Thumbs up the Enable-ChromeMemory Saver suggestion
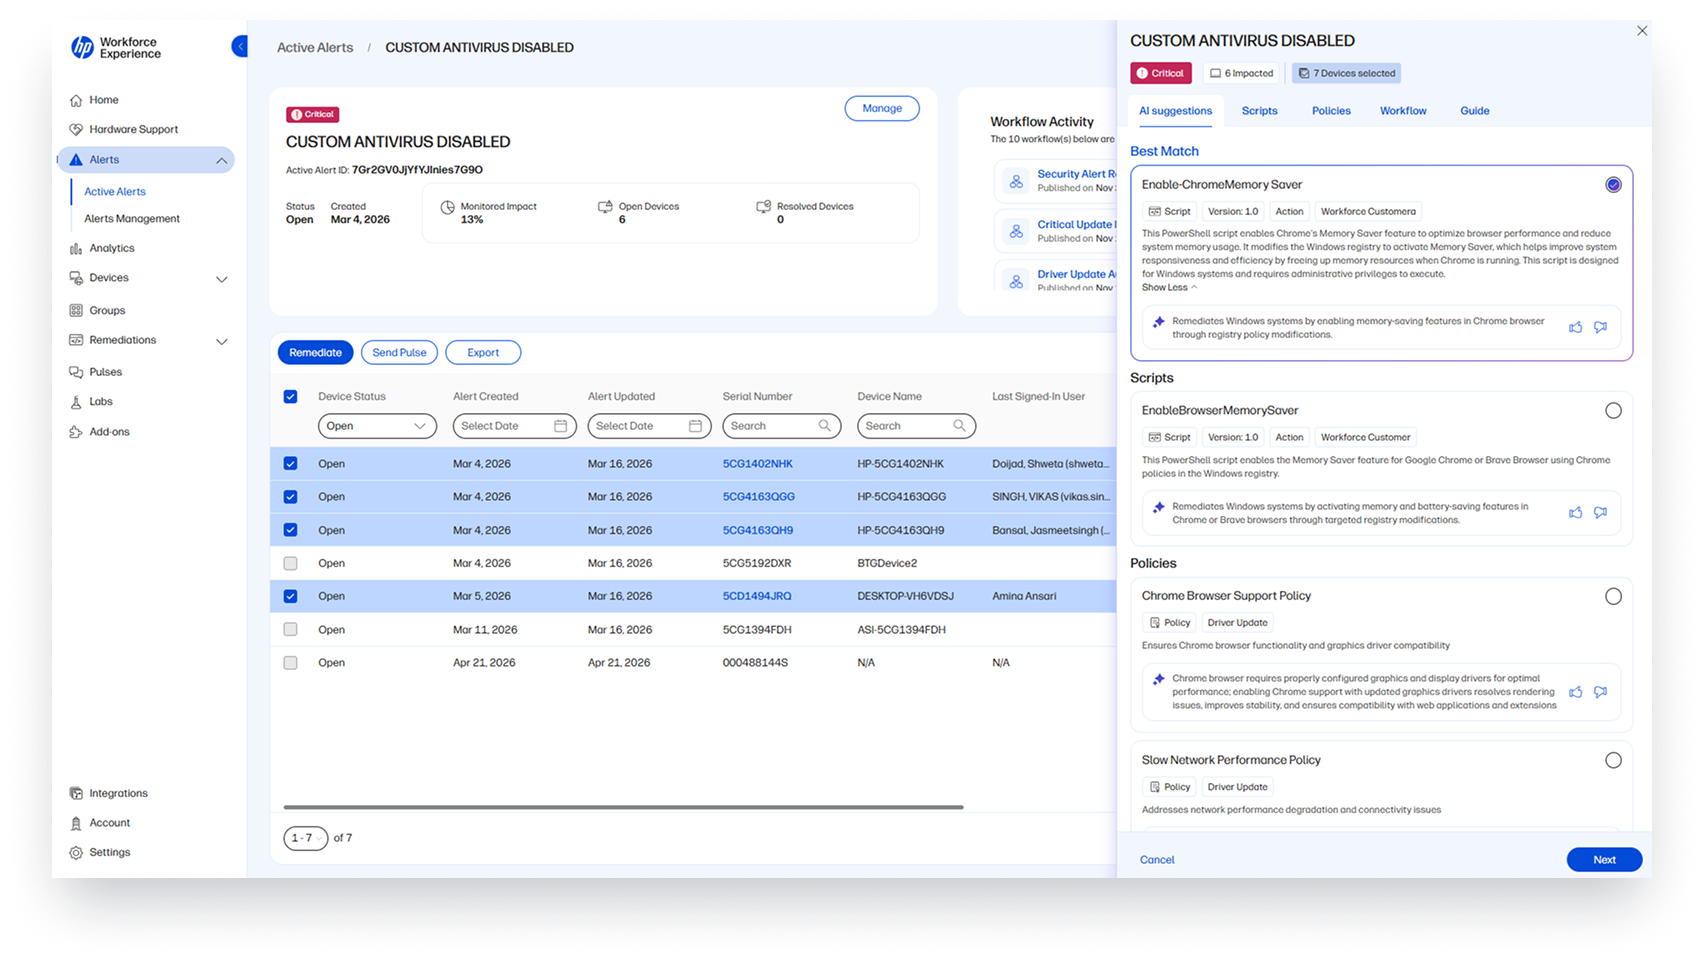 tap(1575, 327)
